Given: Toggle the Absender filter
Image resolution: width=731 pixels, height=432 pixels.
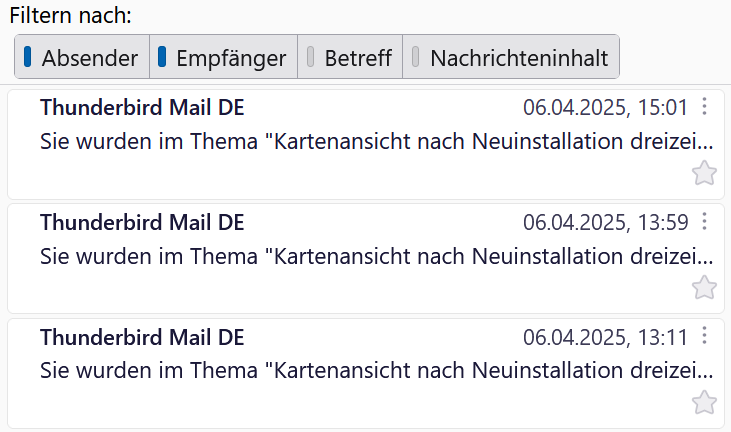Looking at the screenshot, I should click(x=82, y=58).
